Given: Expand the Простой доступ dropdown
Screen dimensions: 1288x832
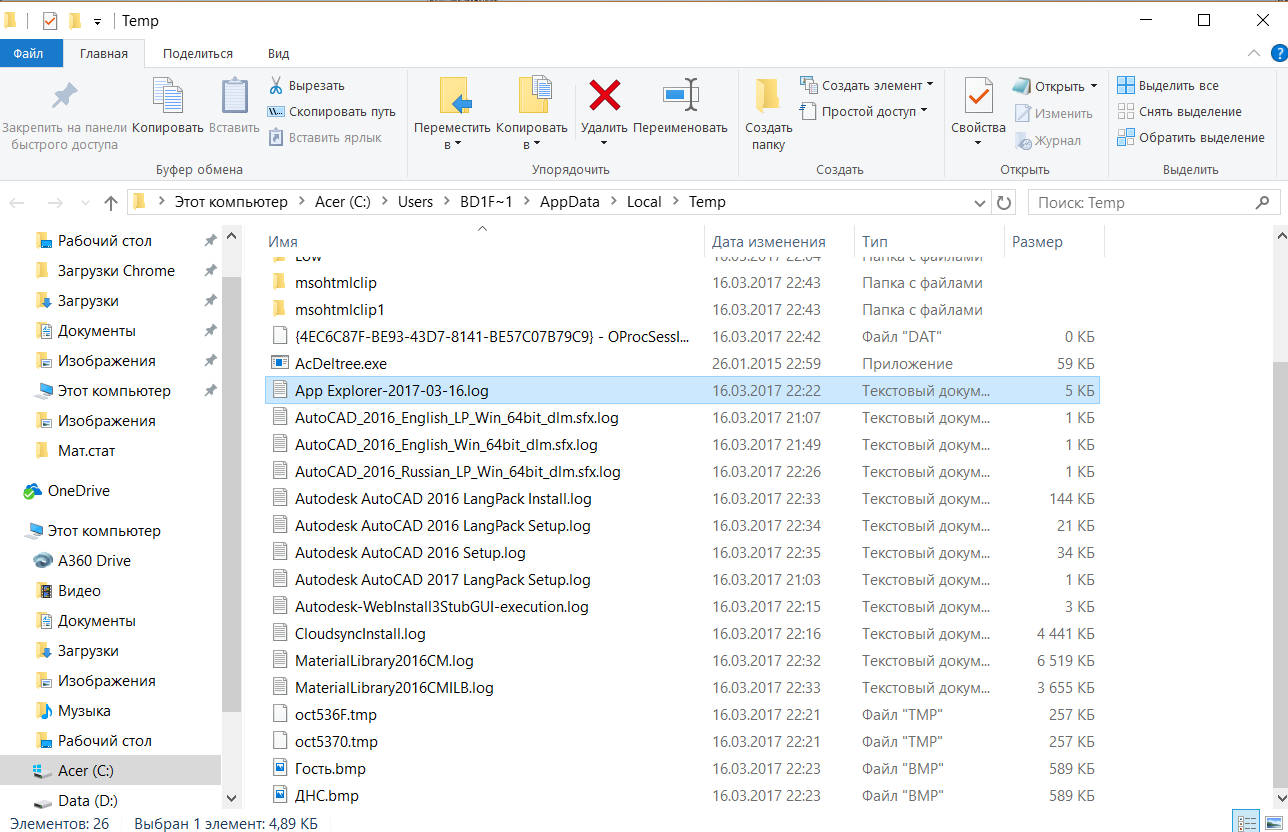Looking at the screenshot, I should 924,111.
